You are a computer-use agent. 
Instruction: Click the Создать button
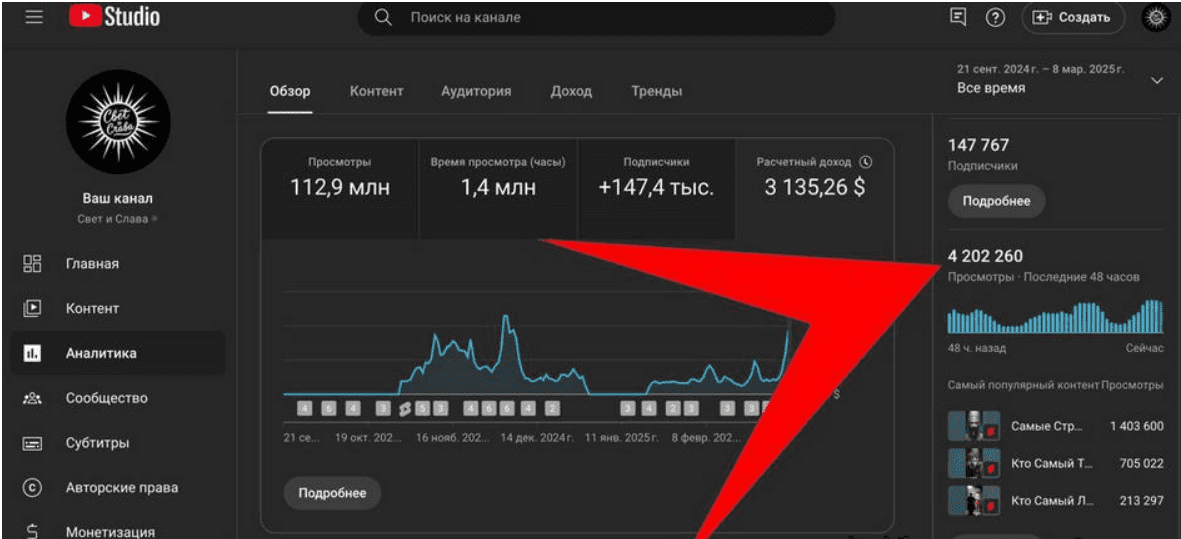(x=1072, y=17)
